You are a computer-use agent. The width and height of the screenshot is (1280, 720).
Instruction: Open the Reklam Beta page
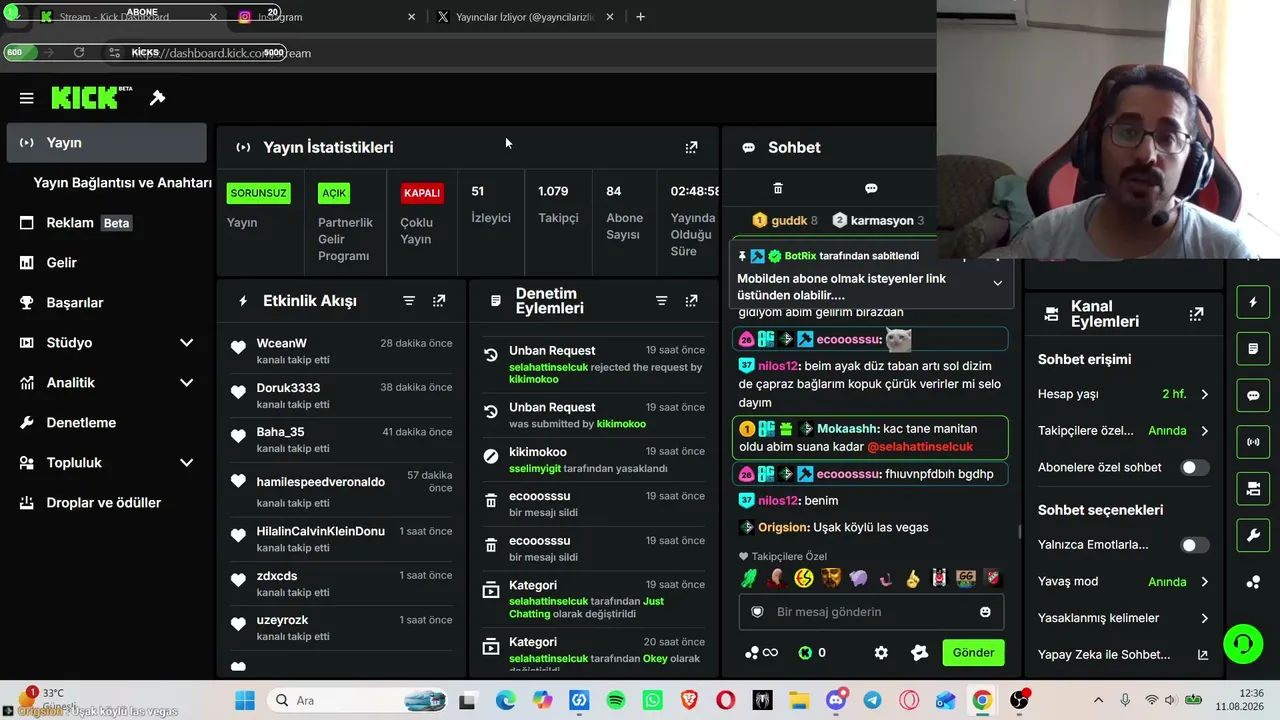pyautogui.click(x=106, y=222)
